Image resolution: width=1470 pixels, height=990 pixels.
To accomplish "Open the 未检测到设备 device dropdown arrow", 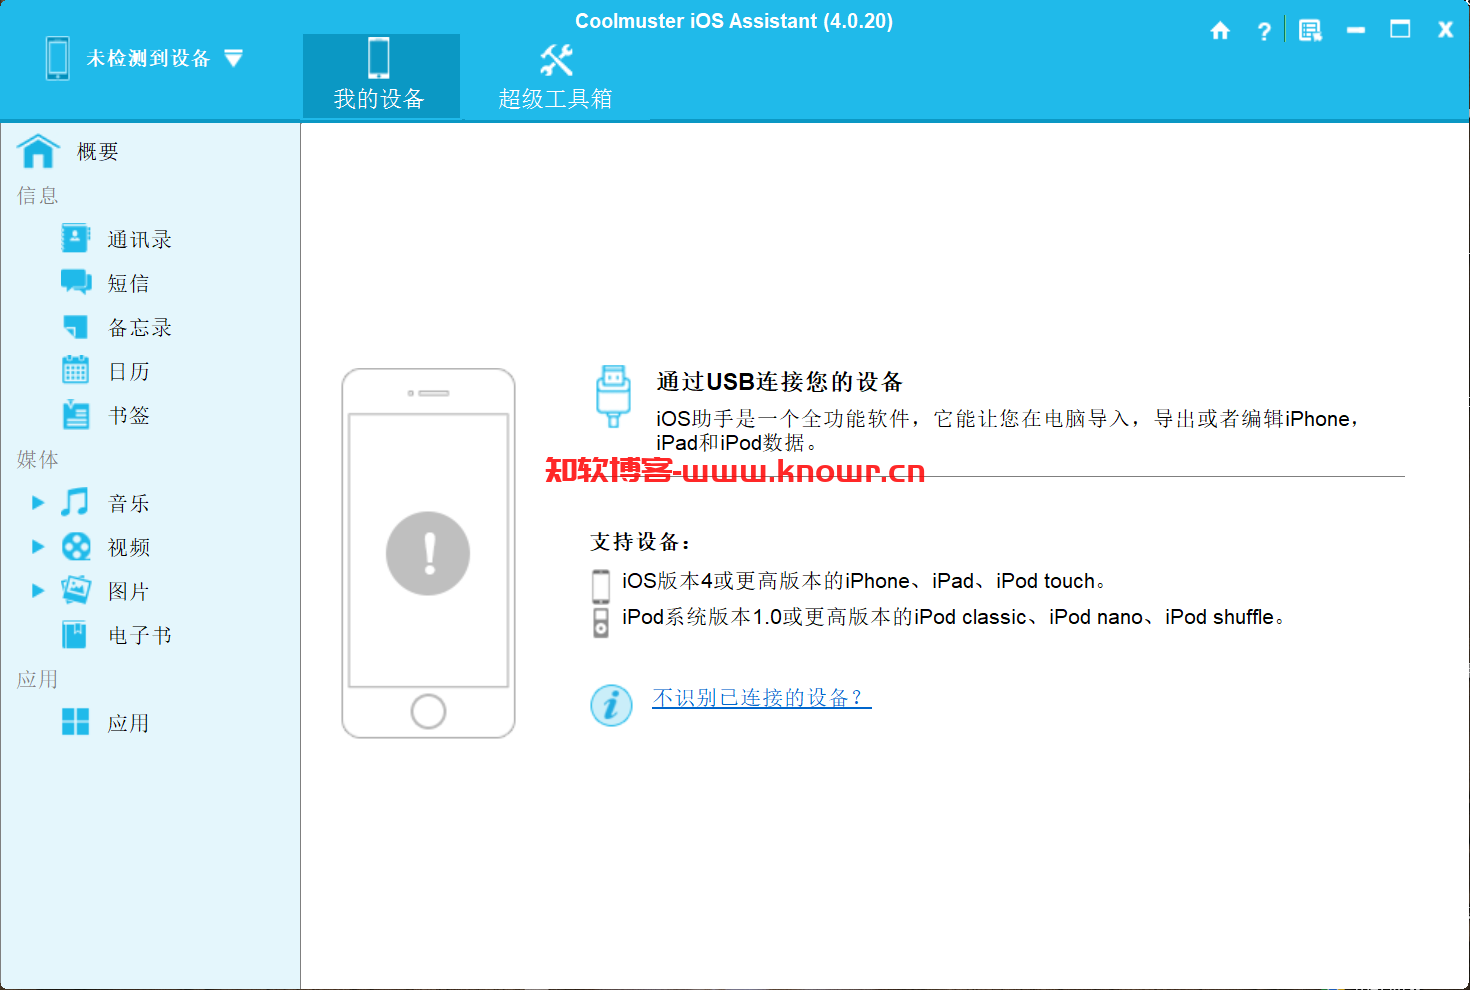I will [x=233, y=58].
